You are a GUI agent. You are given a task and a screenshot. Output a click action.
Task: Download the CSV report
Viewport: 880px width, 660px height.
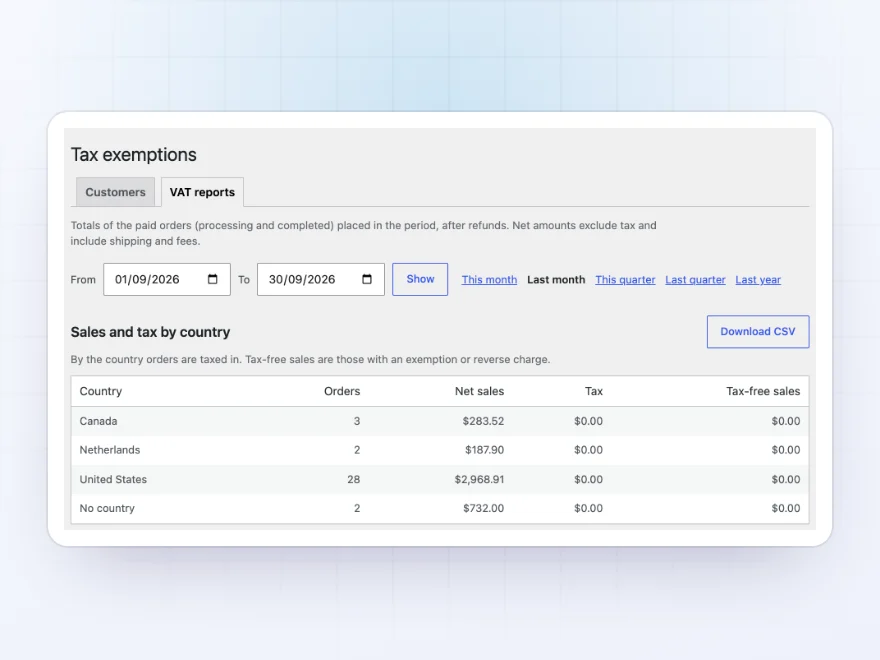pyautogui.click(x=758, y=332)
